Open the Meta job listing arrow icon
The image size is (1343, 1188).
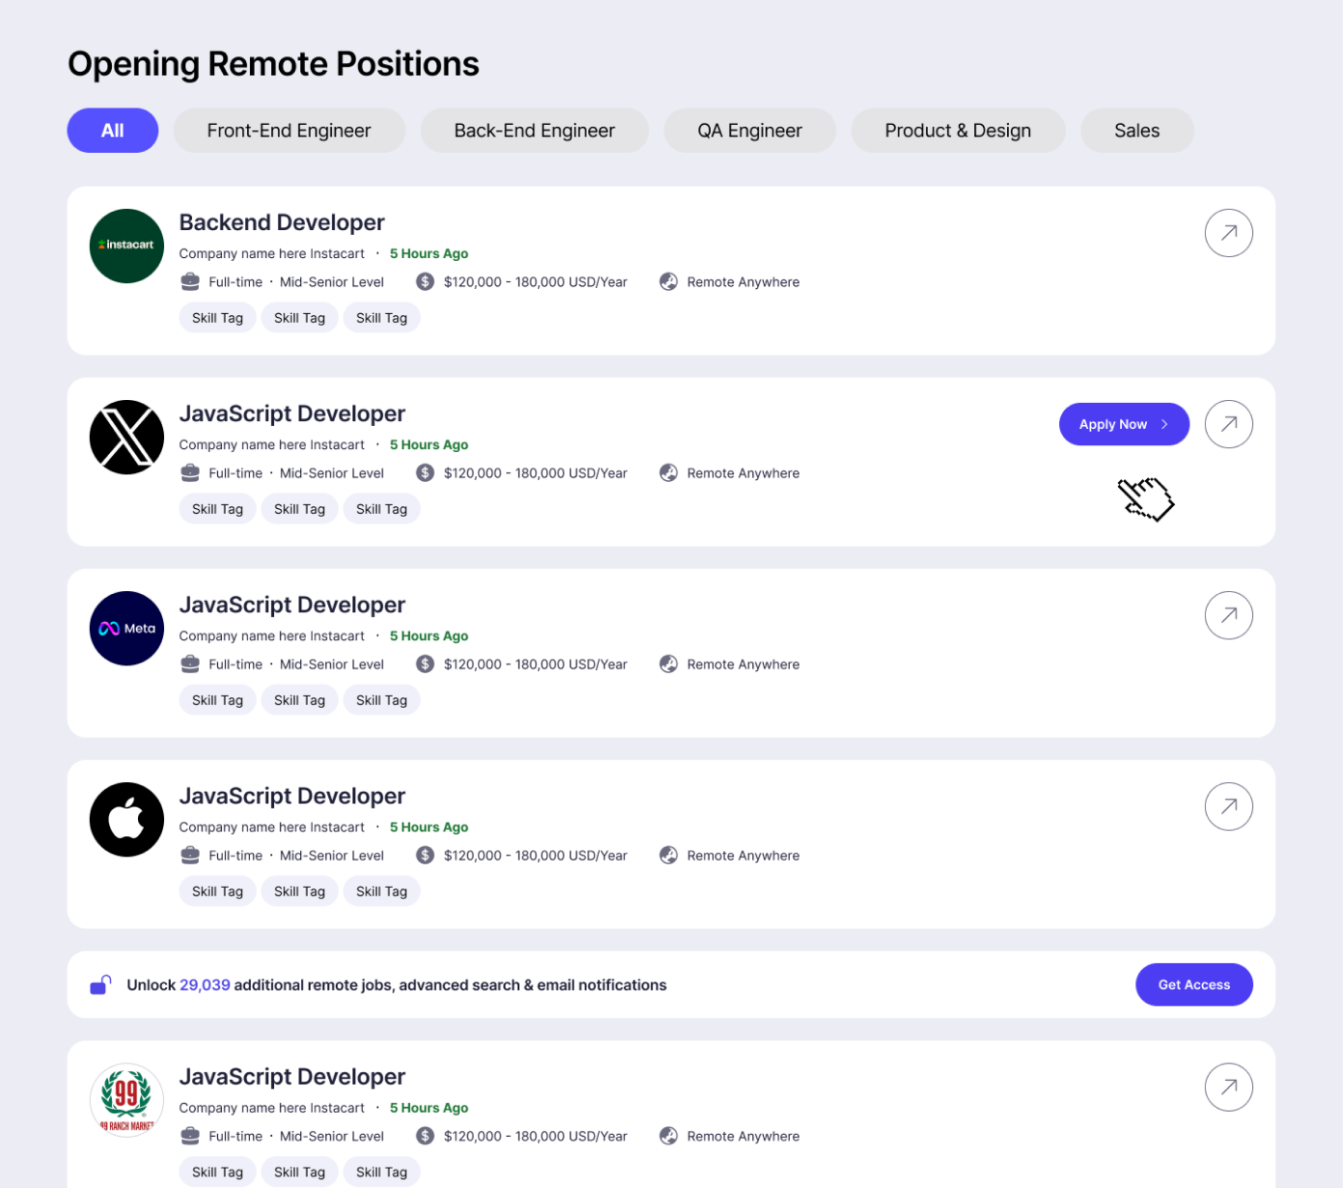[1229, 615]
